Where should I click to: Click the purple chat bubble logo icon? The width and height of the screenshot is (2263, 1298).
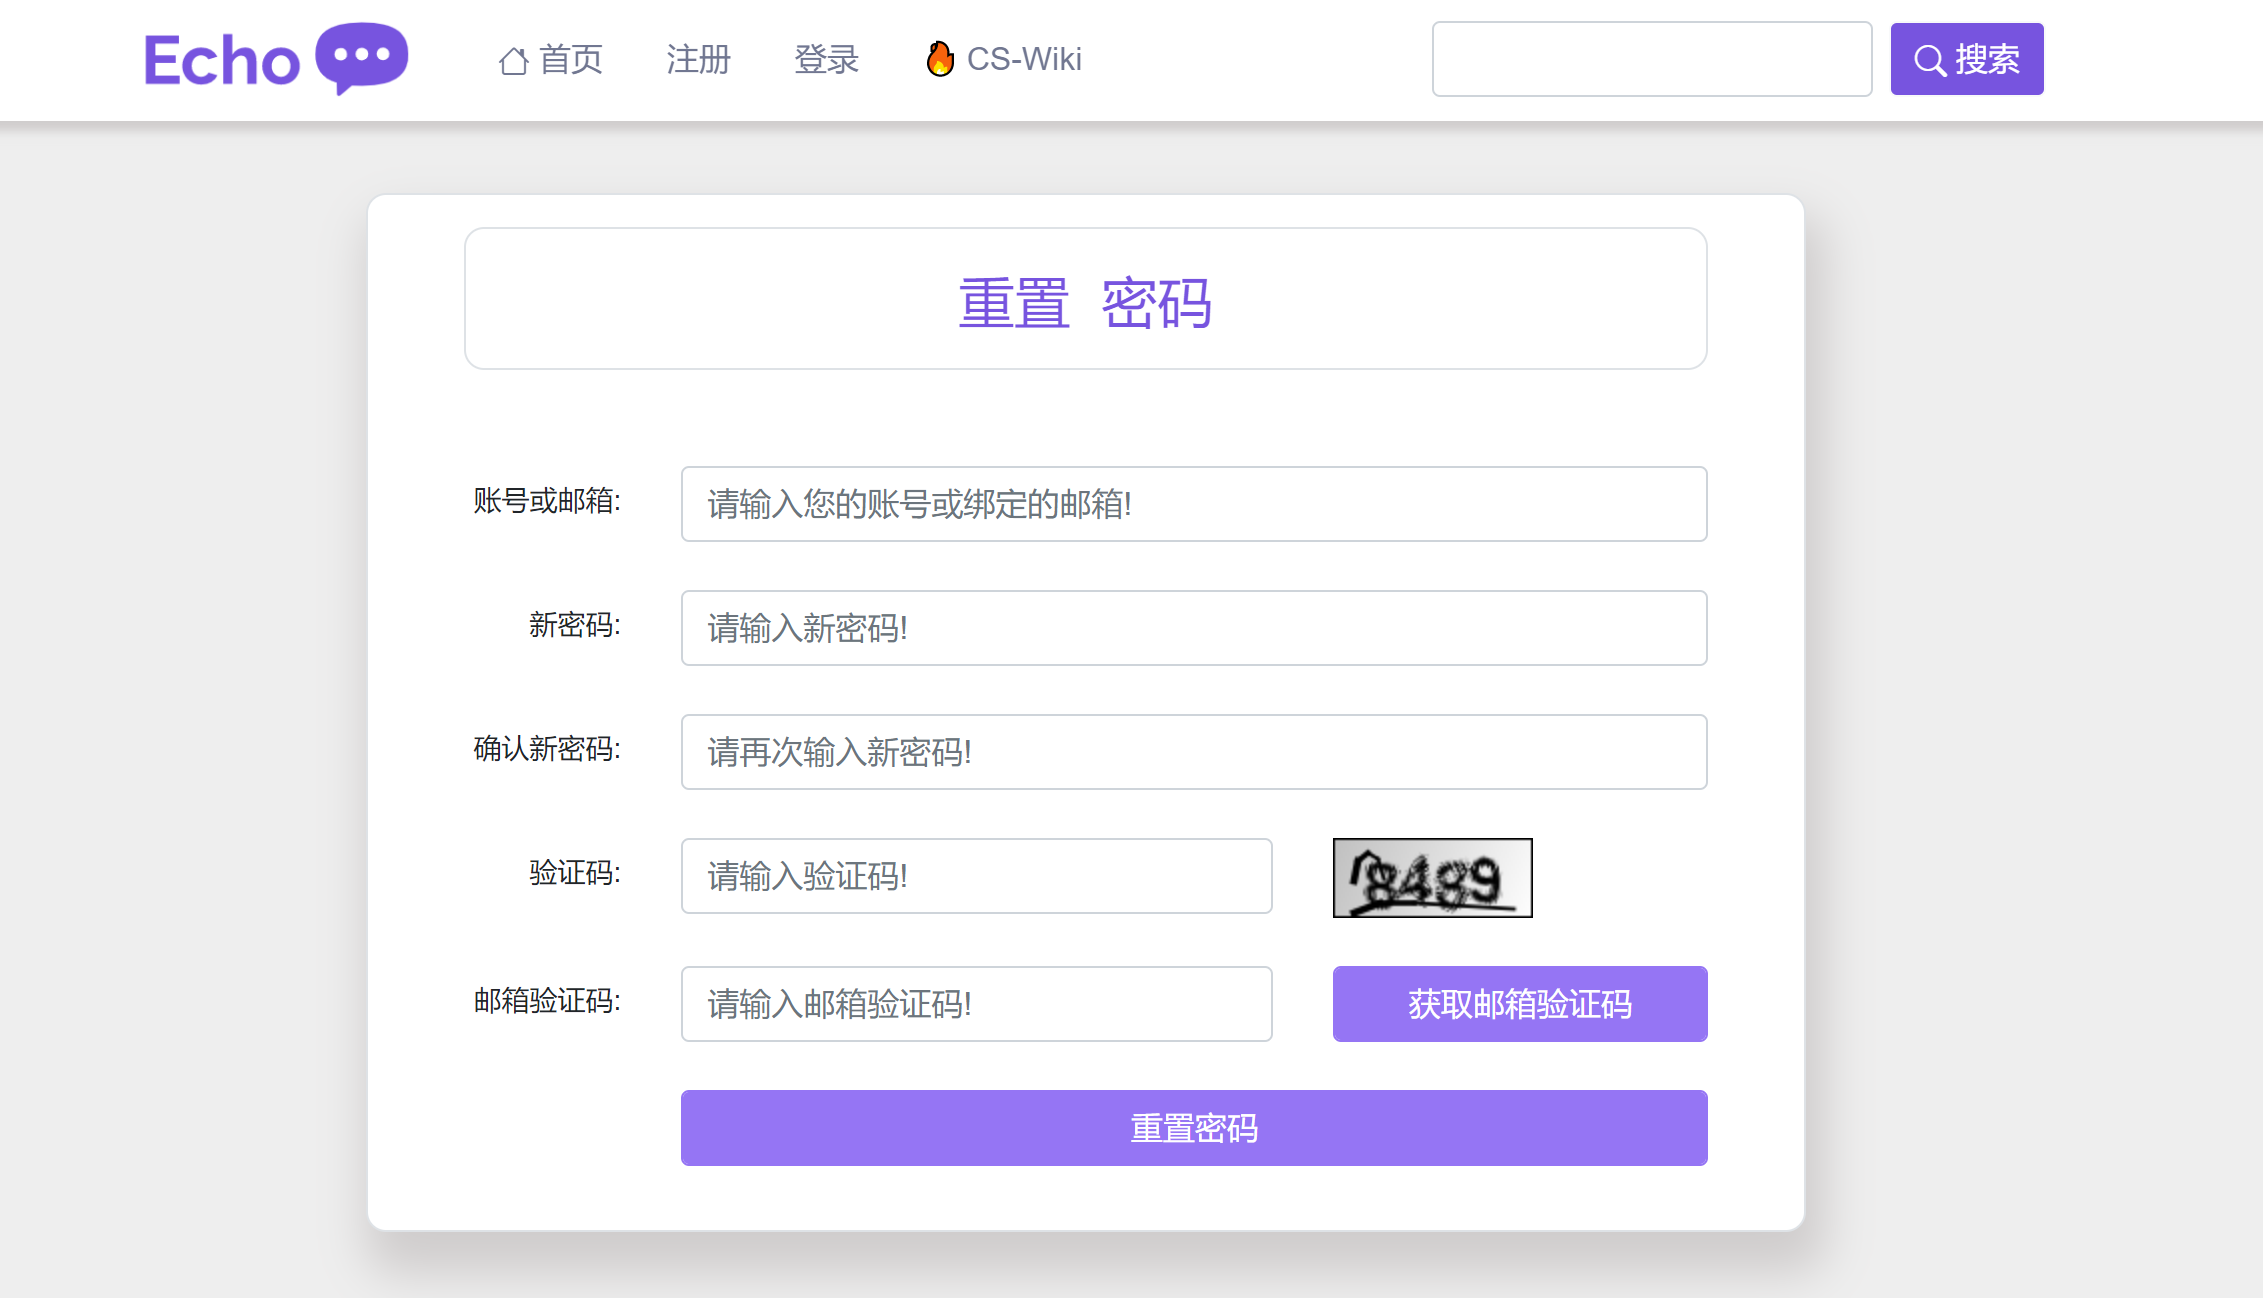pos(361,56)
